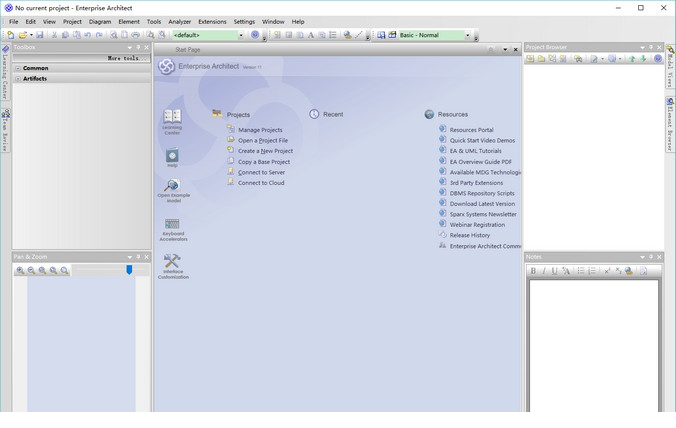The width and height of the screenshot is (676, 428).
Task: Click Release History link
Action: [x=469, y=235]
